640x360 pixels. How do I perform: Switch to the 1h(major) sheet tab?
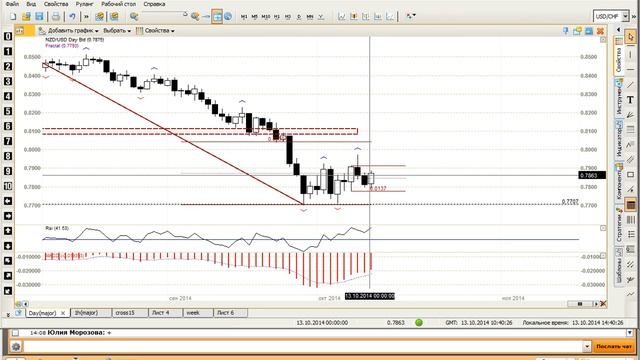point(91,313)
